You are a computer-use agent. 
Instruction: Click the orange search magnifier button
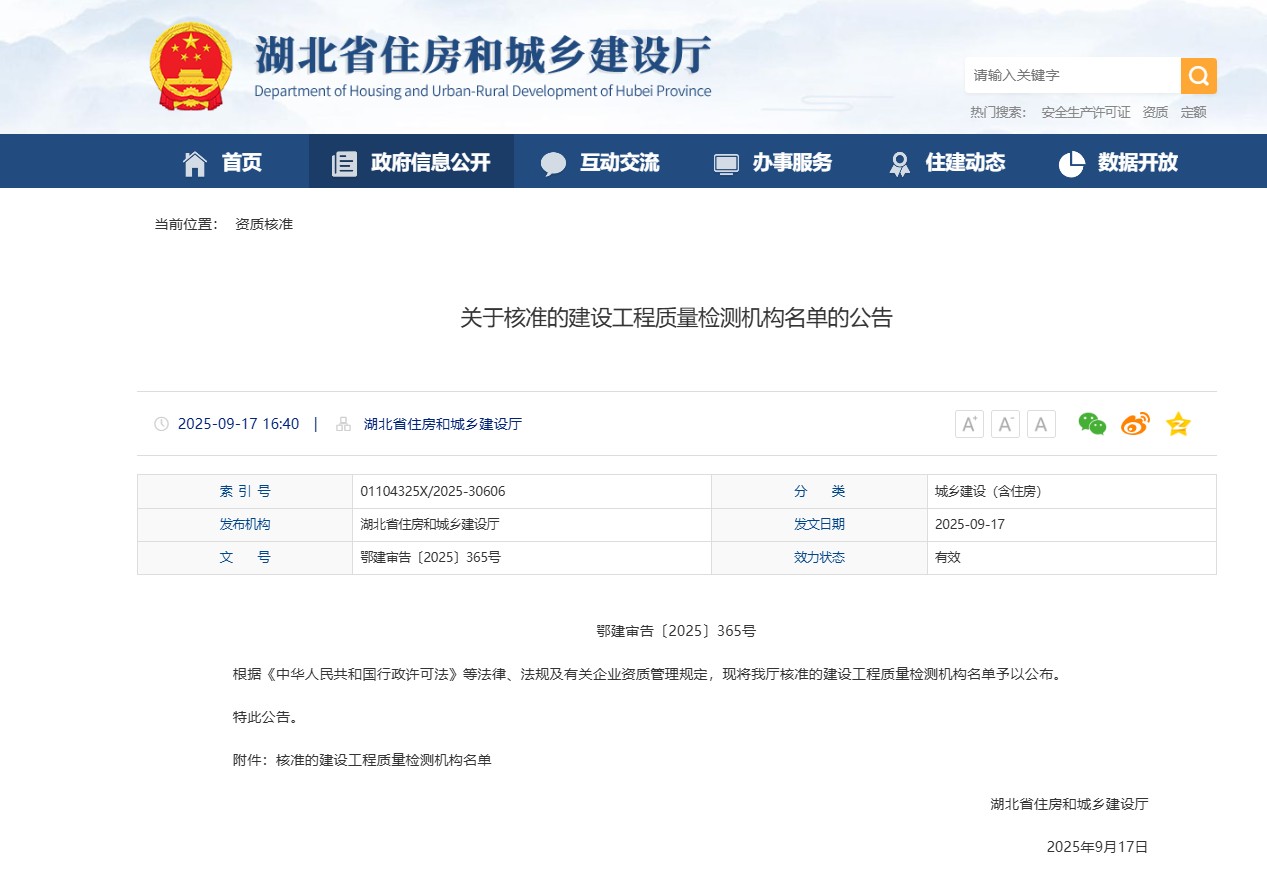[x=1198, y=75]
